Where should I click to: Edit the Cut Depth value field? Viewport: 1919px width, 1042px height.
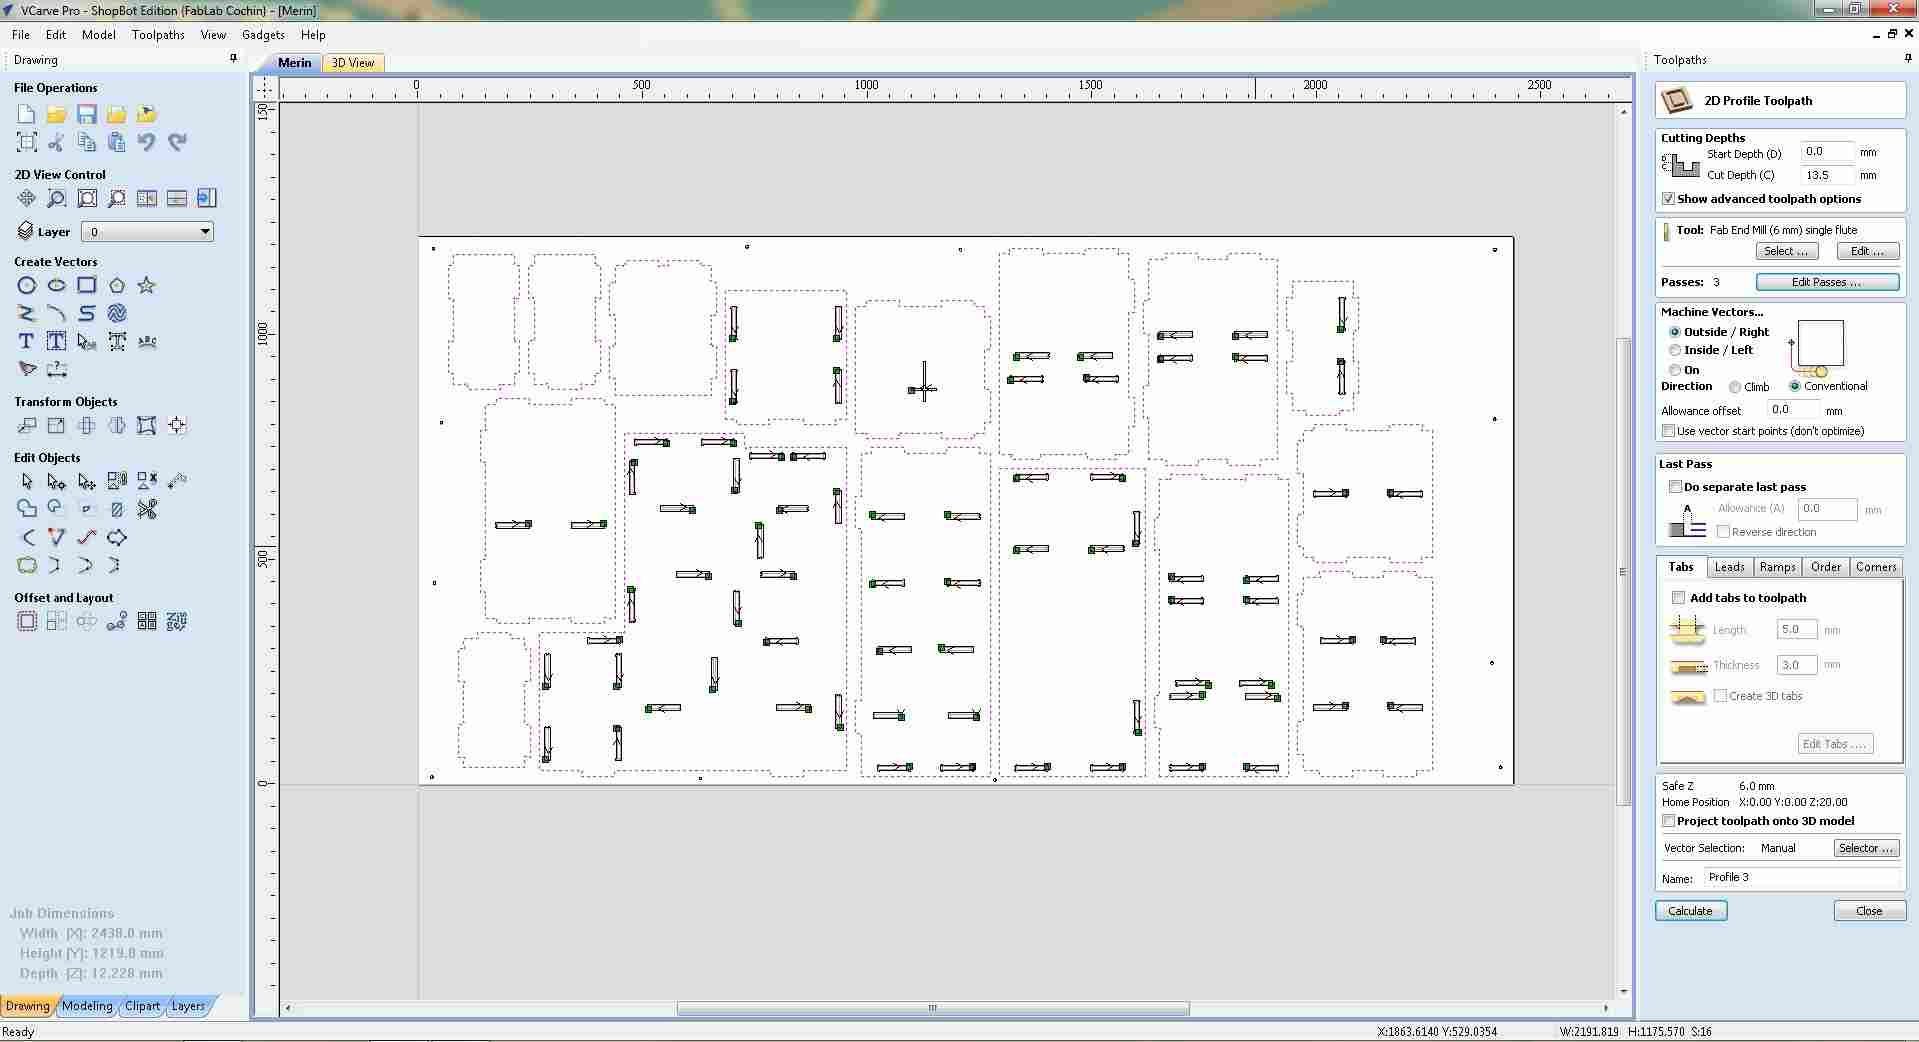pyautogui.click(x=1827, y=174)
